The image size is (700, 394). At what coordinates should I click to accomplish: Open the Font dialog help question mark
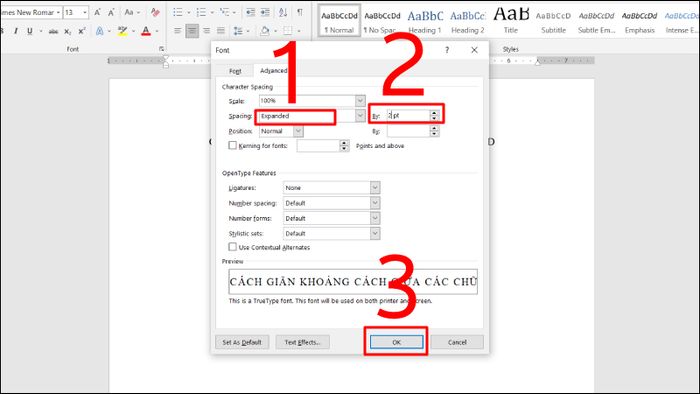(x=447, y=50)
